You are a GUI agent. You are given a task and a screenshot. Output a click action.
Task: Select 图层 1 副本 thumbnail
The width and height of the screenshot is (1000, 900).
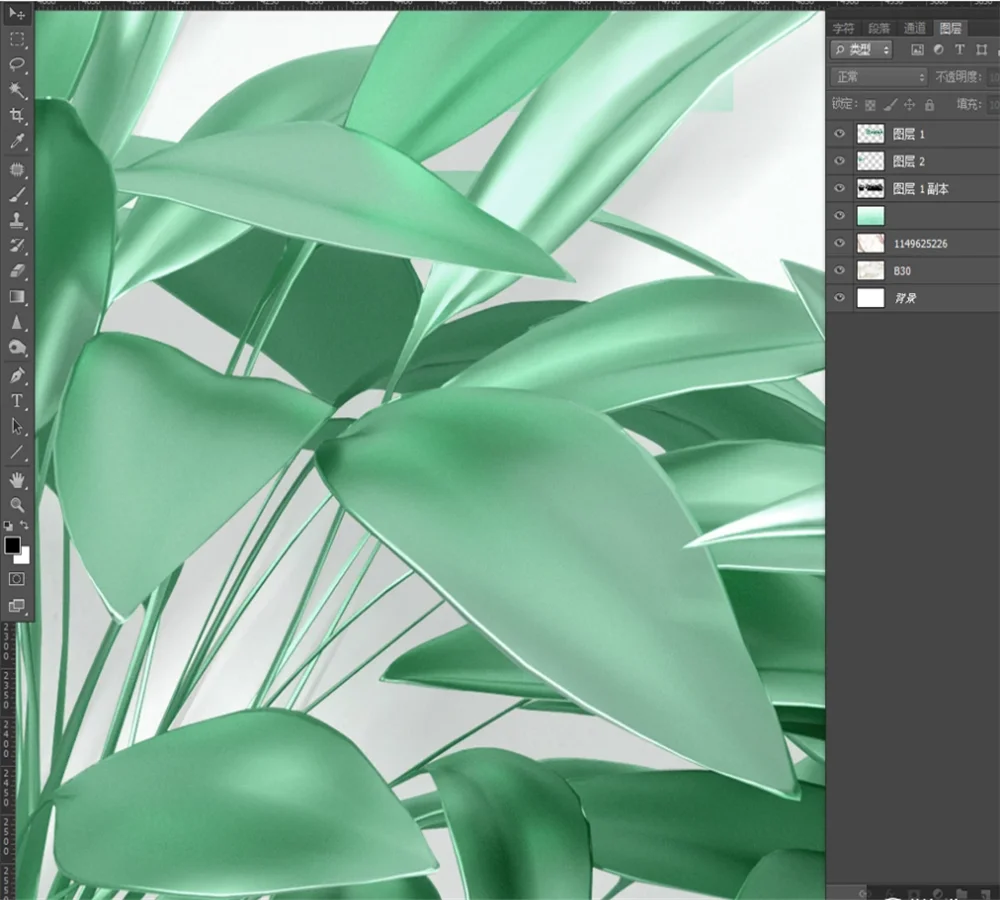(871, 188)
